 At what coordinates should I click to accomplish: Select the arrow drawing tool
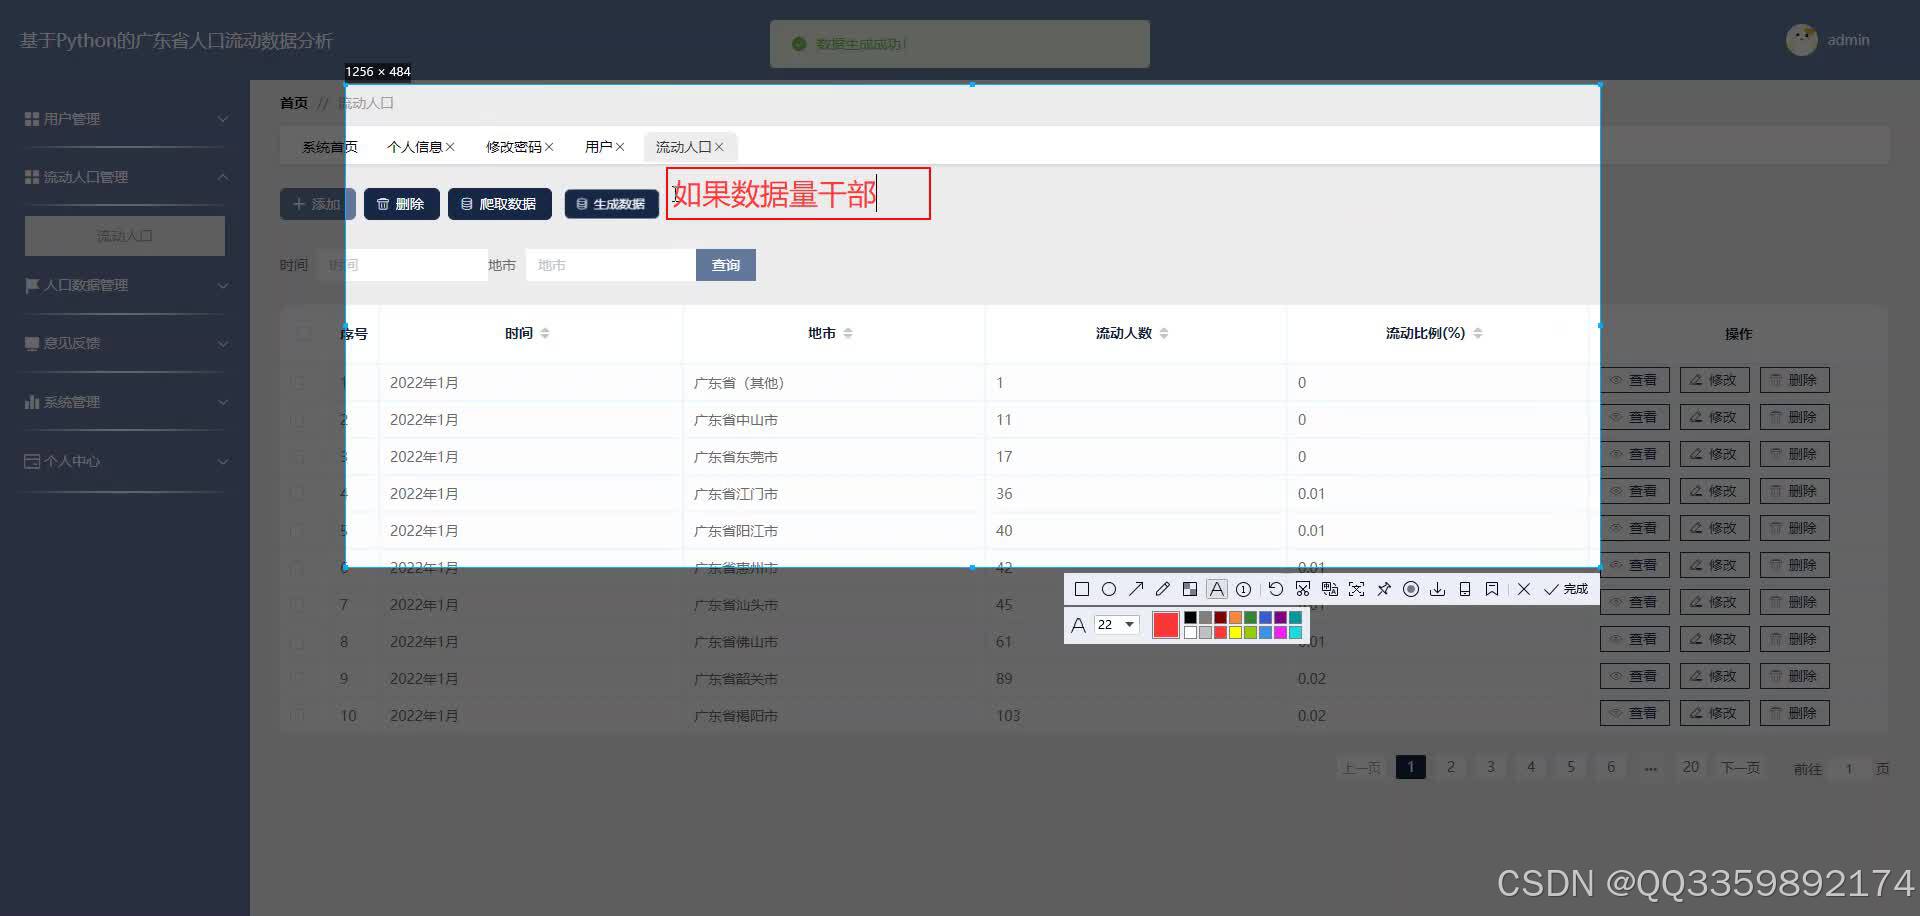1136,589
